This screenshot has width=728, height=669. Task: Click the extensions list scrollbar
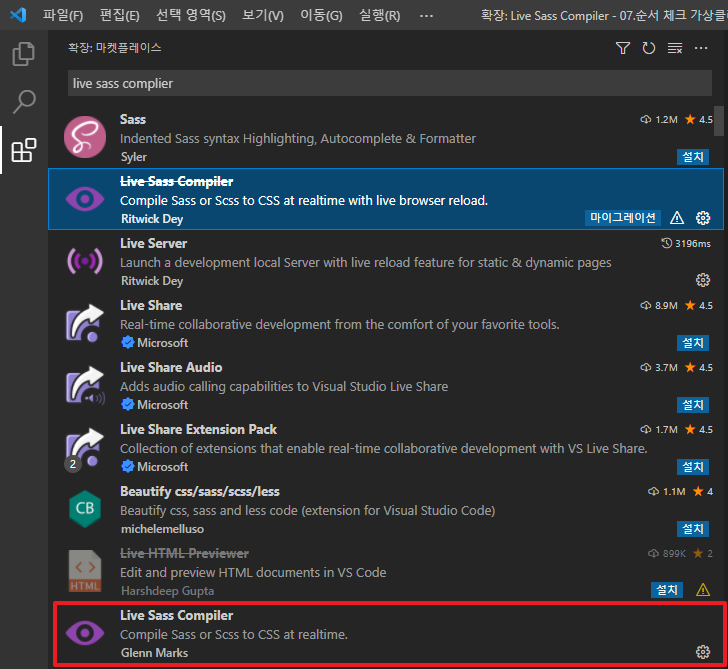point(719,121)
